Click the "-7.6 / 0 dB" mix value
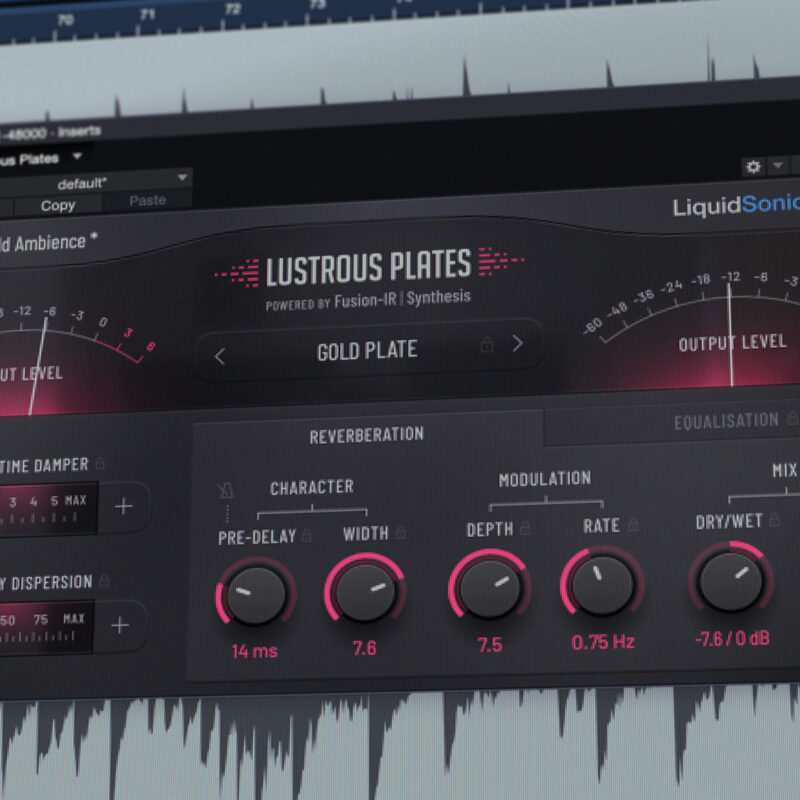Viewport: 800px width, 800px height. [732, 638]
